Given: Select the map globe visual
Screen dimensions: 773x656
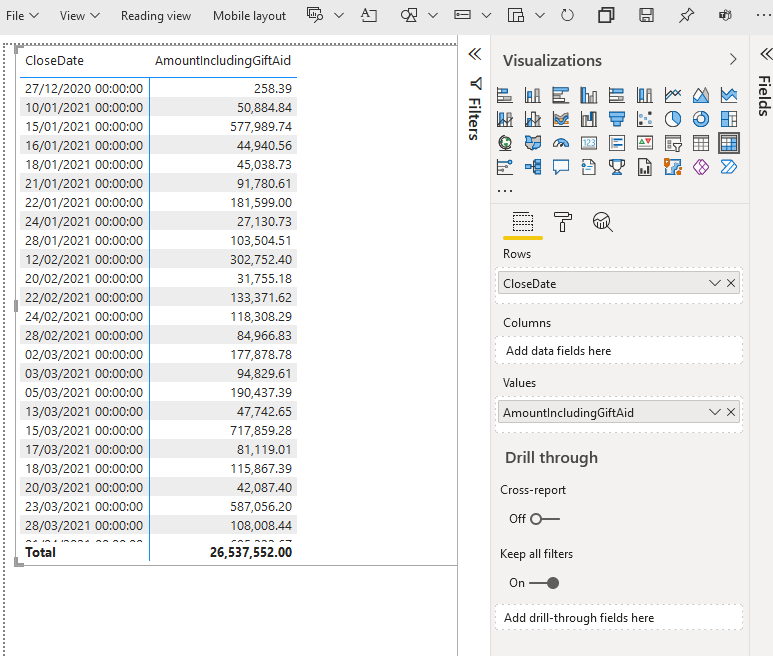Looking at the screenshot, I should pos(505,143).
